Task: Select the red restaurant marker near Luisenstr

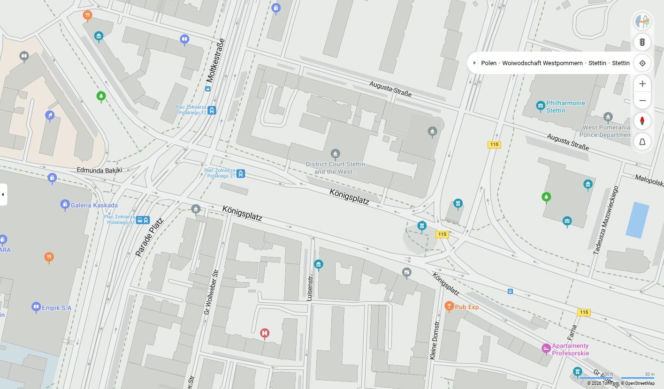Action: pos(265,334)
